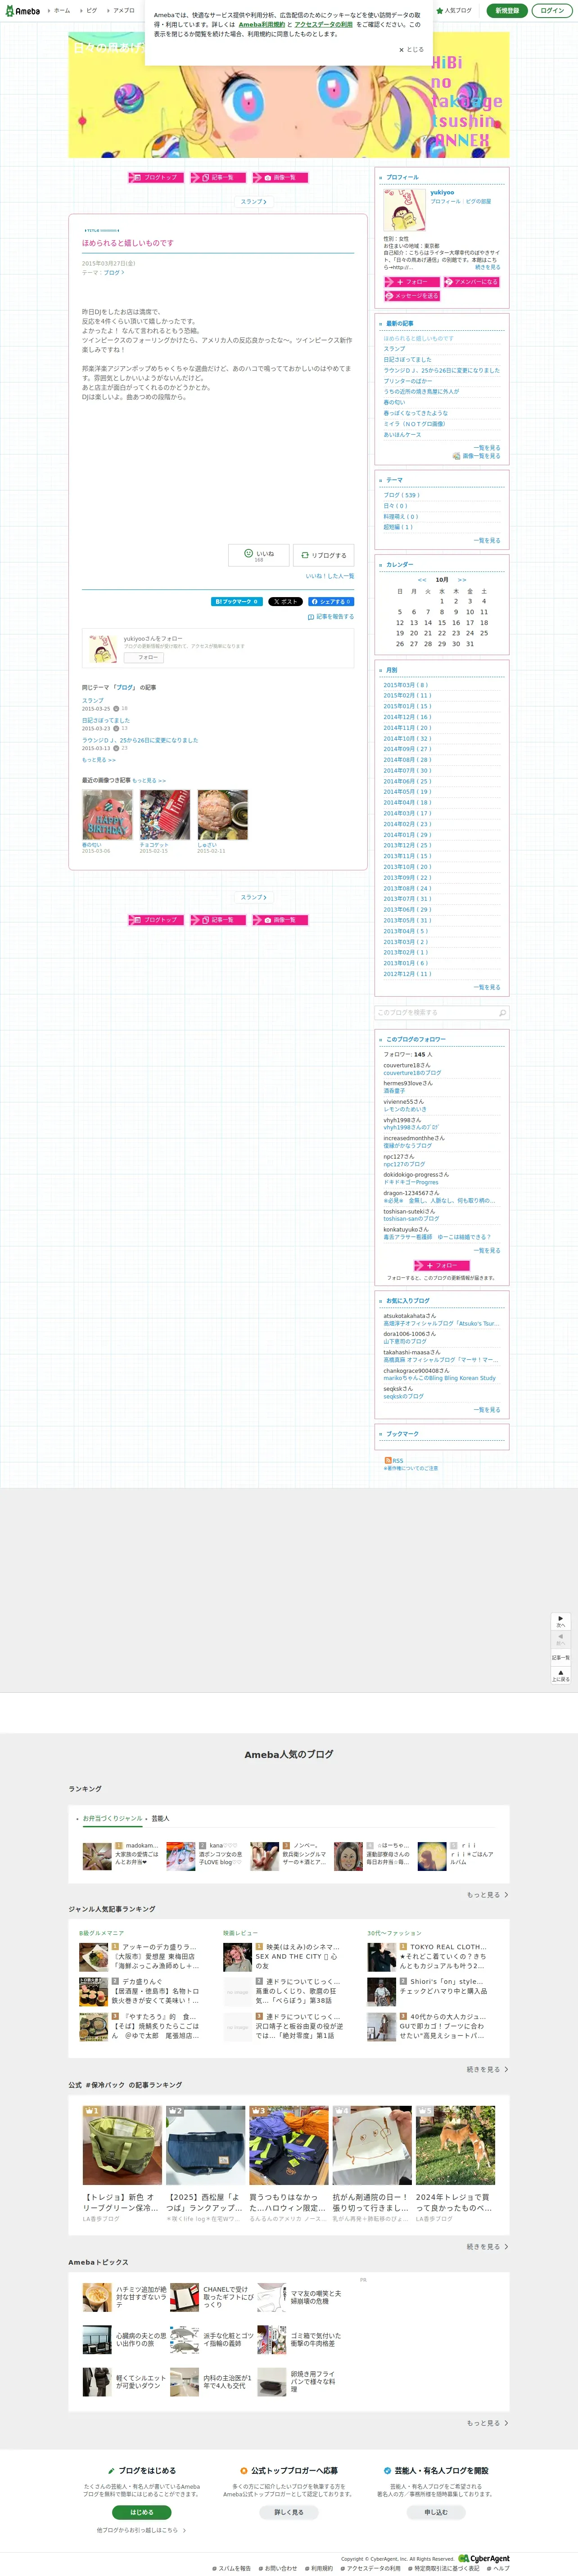Viewport: 578px width, 2576px height.
Task: Click the green はじめる button
Action: tap(142, 2512)
